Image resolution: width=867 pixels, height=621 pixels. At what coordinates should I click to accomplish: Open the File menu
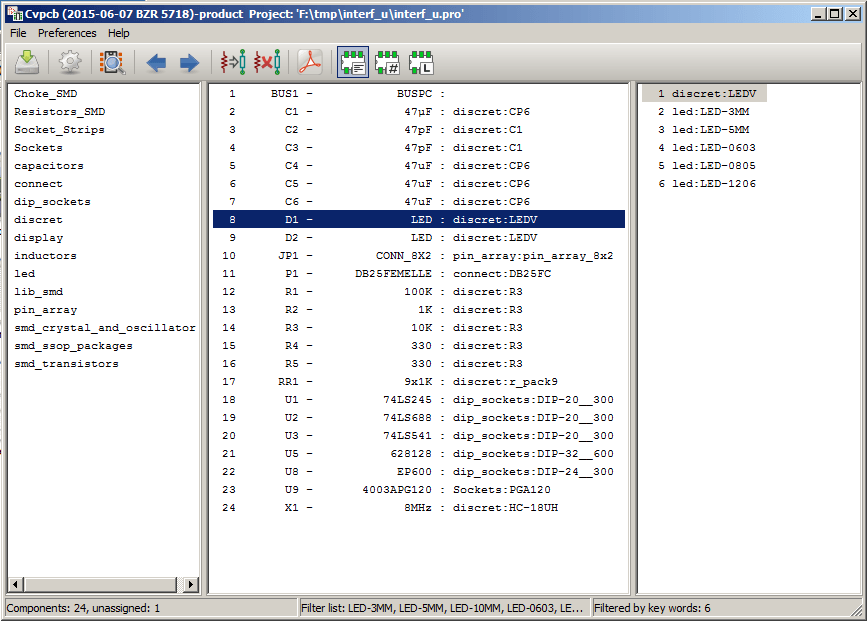18,33
